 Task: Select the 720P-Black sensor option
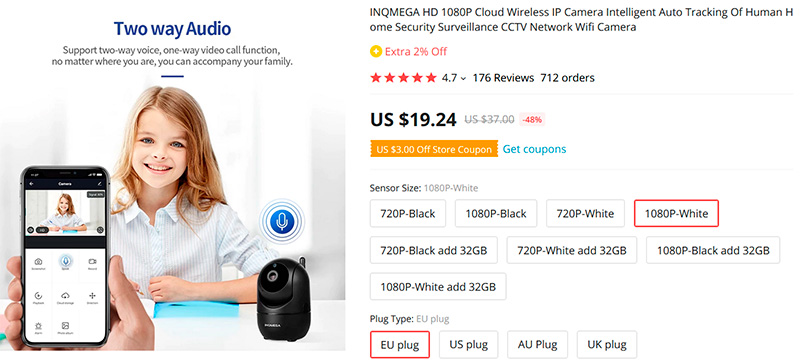click(x=408, y=213)
